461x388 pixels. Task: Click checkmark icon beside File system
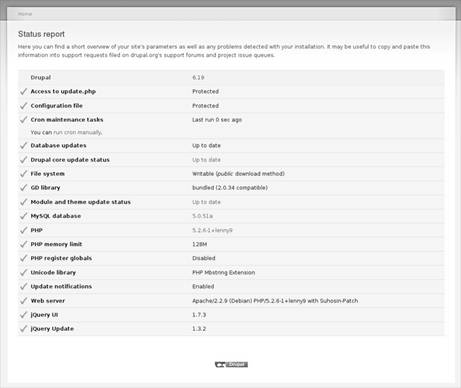(23, 174)
